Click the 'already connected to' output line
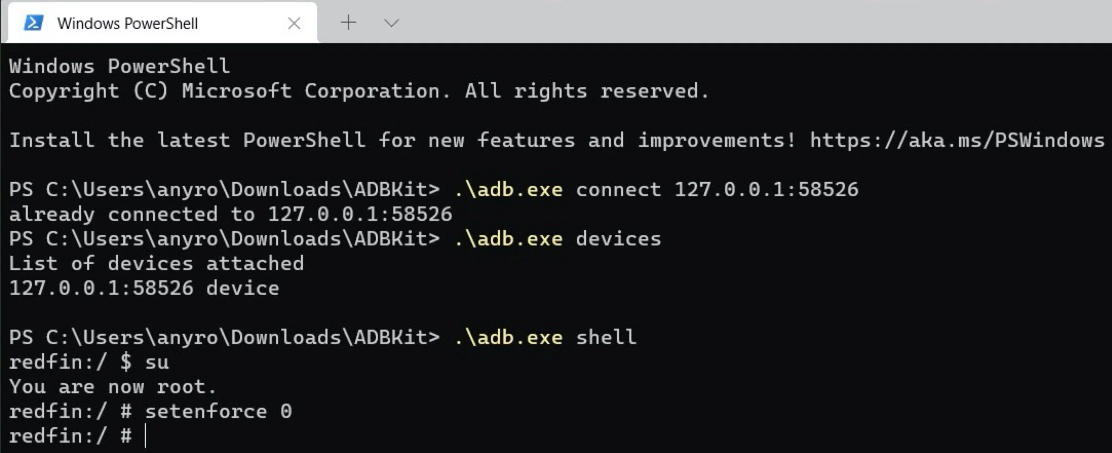The image size is (1112, 453). point(230,214)
